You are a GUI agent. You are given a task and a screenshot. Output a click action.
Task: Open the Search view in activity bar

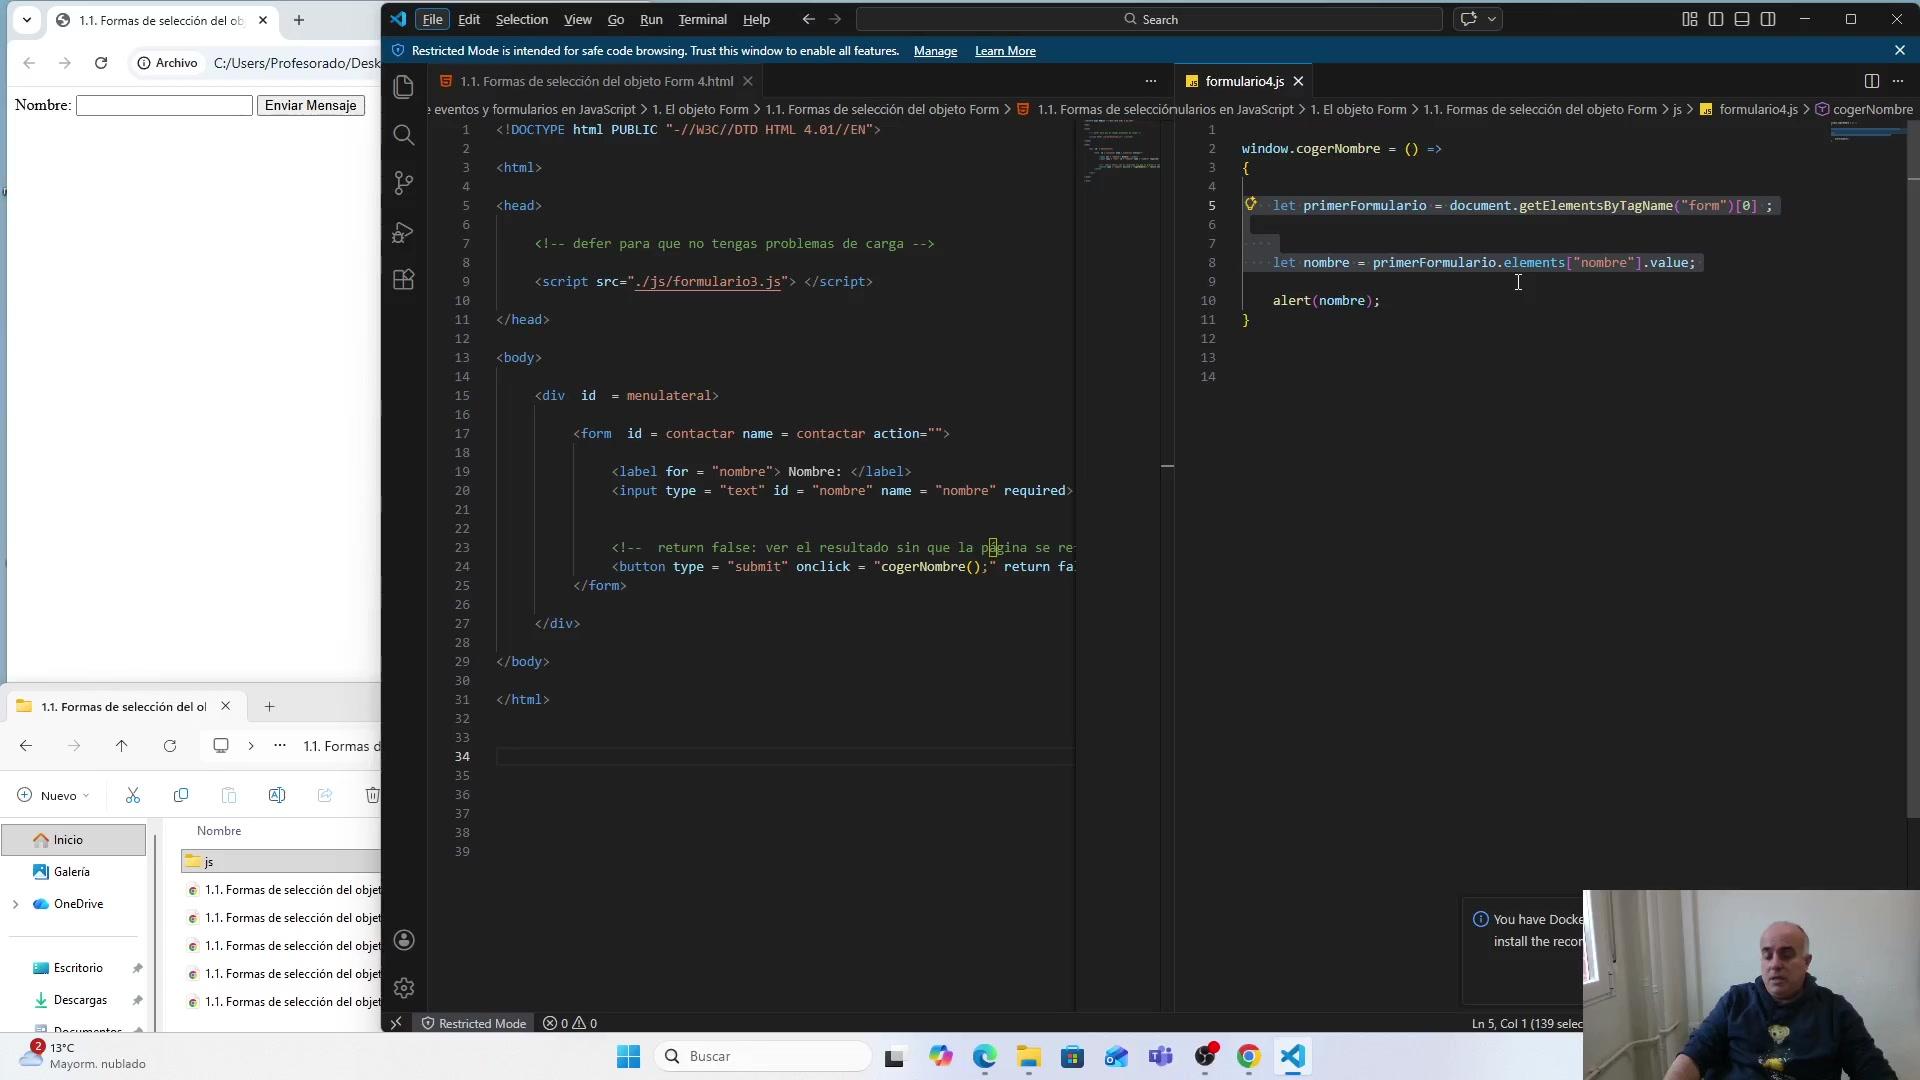404,135
